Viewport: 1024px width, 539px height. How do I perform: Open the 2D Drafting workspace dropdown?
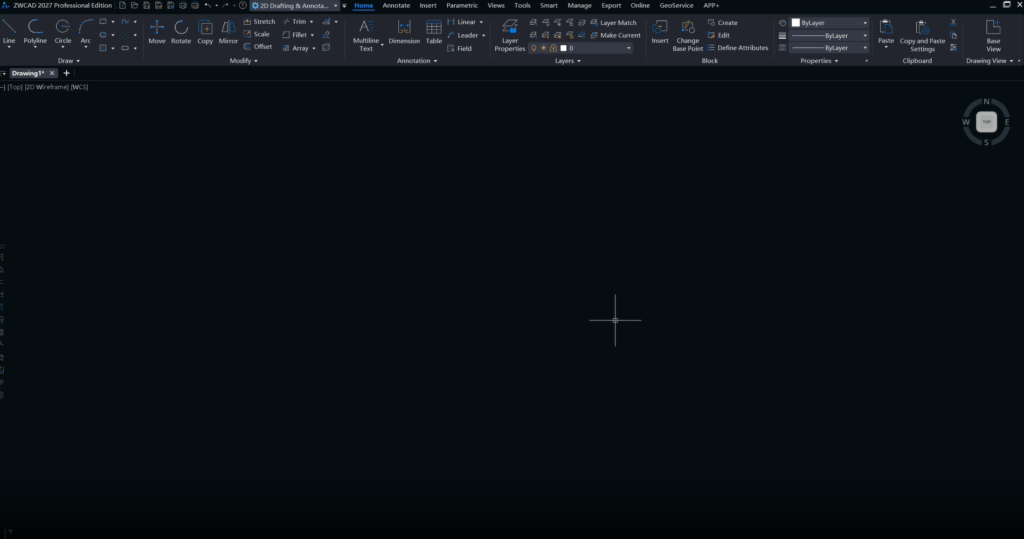295,5
